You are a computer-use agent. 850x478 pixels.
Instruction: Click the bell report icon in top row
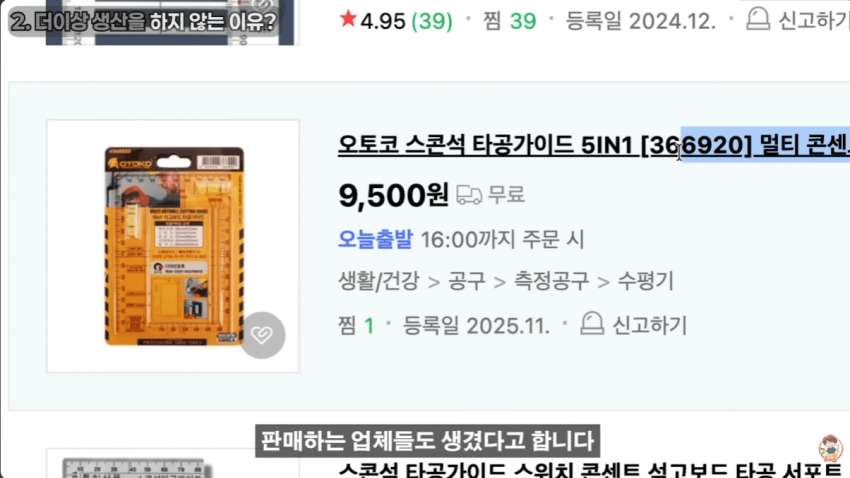click(x=757, y=19)
